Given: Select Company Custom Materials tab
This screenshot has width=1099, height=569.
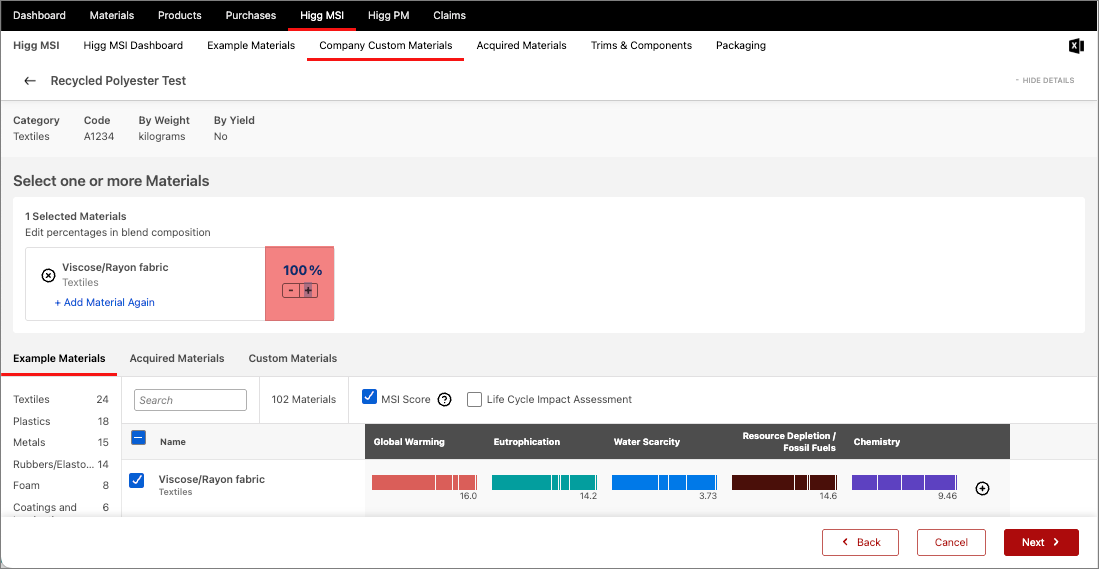Looking at the screenshot, I should [x=385, y=46].
